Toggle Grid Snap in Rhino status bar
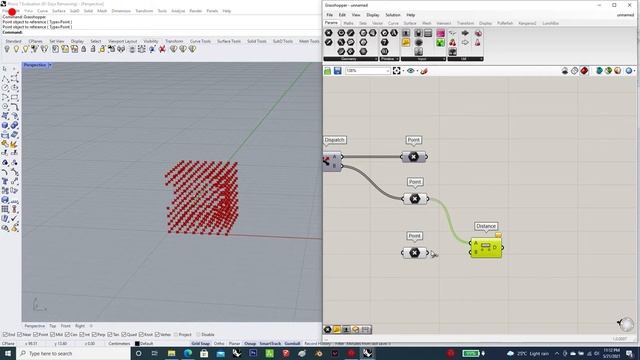The image size is (640, 360). coord(200,344)
